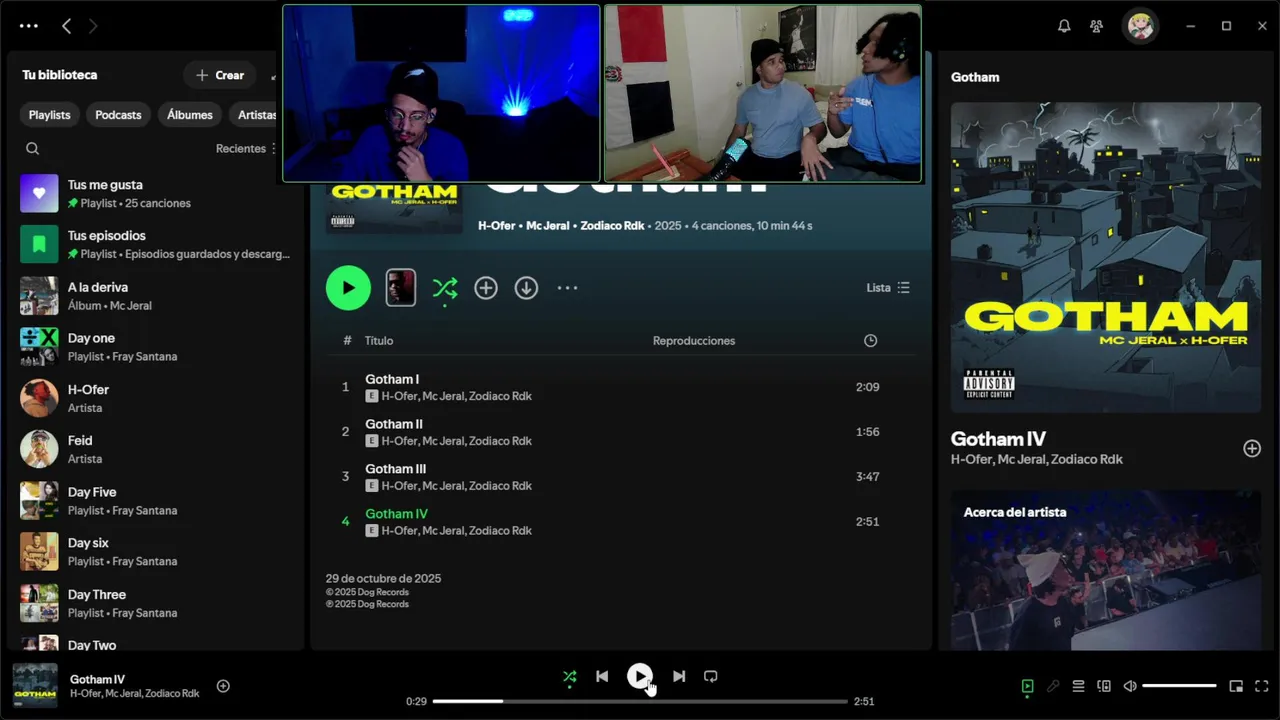Open H-Ofer artist in library

point(155,398)
